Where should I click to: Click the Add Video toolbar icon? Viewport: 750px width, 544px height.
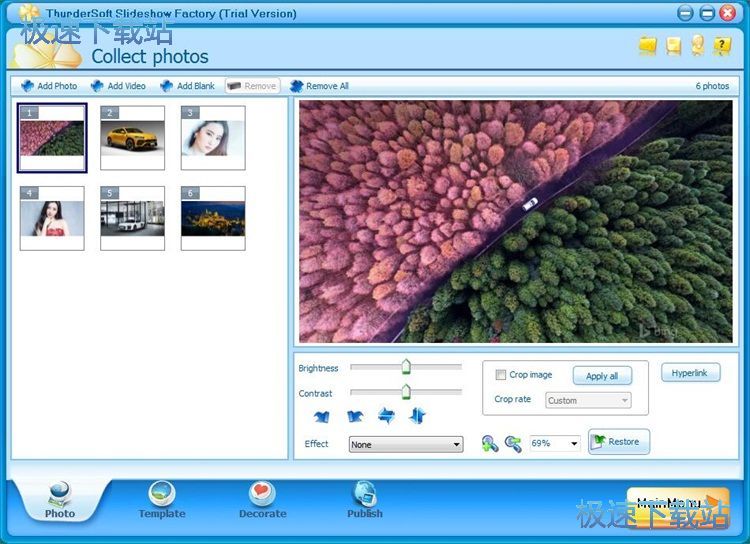(x=97, y=86)
